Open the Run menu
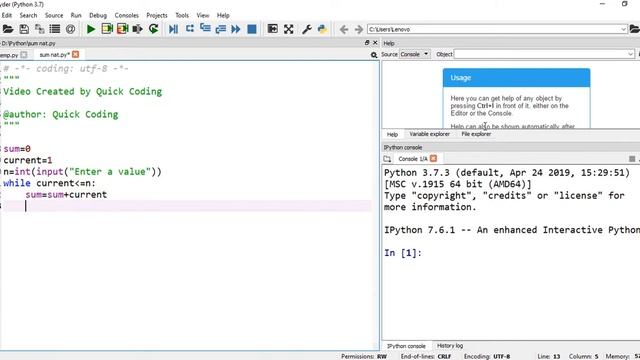Screen dimensions: 640x360 pos(76,15)
